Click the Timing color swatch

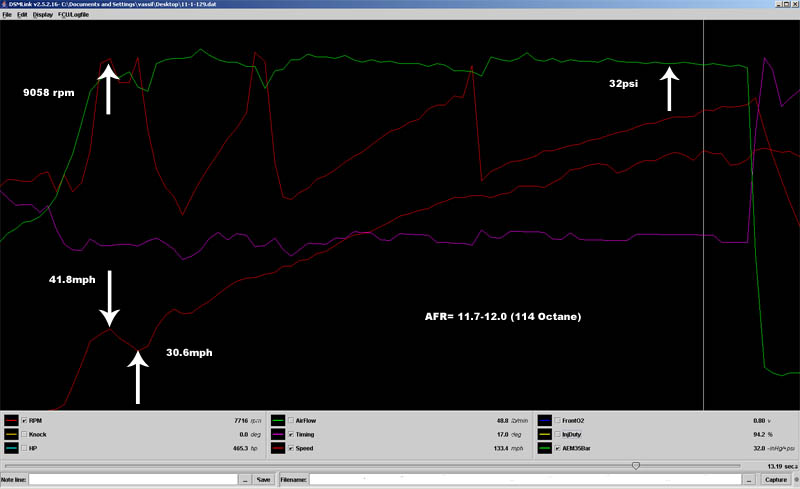[279, 435]
